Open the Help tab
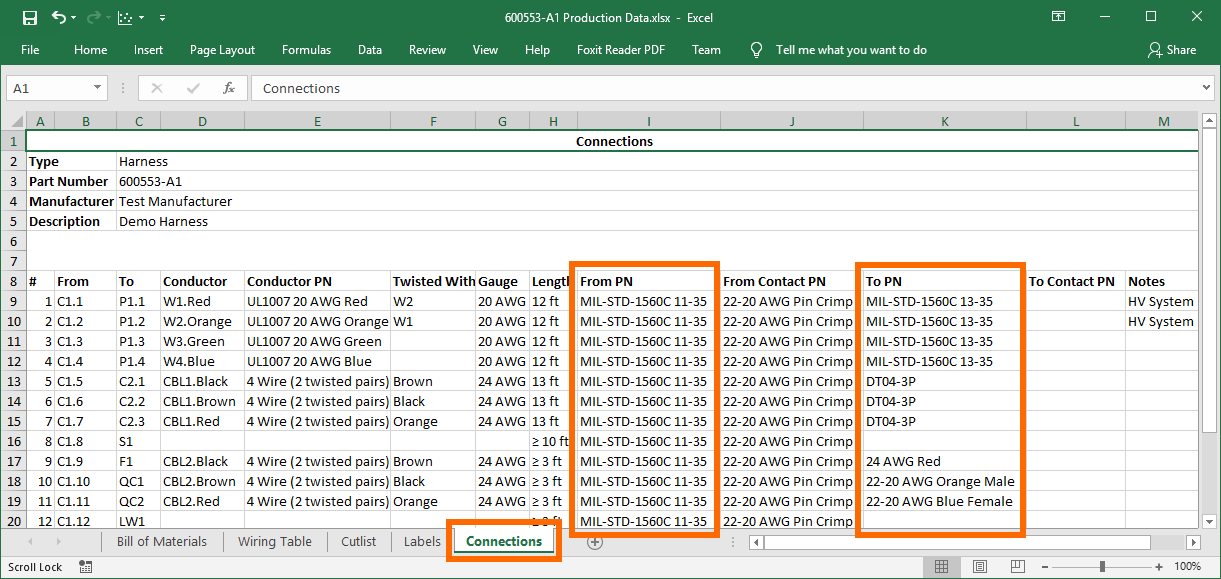The image size is (1221, 579). click(537, 50)
